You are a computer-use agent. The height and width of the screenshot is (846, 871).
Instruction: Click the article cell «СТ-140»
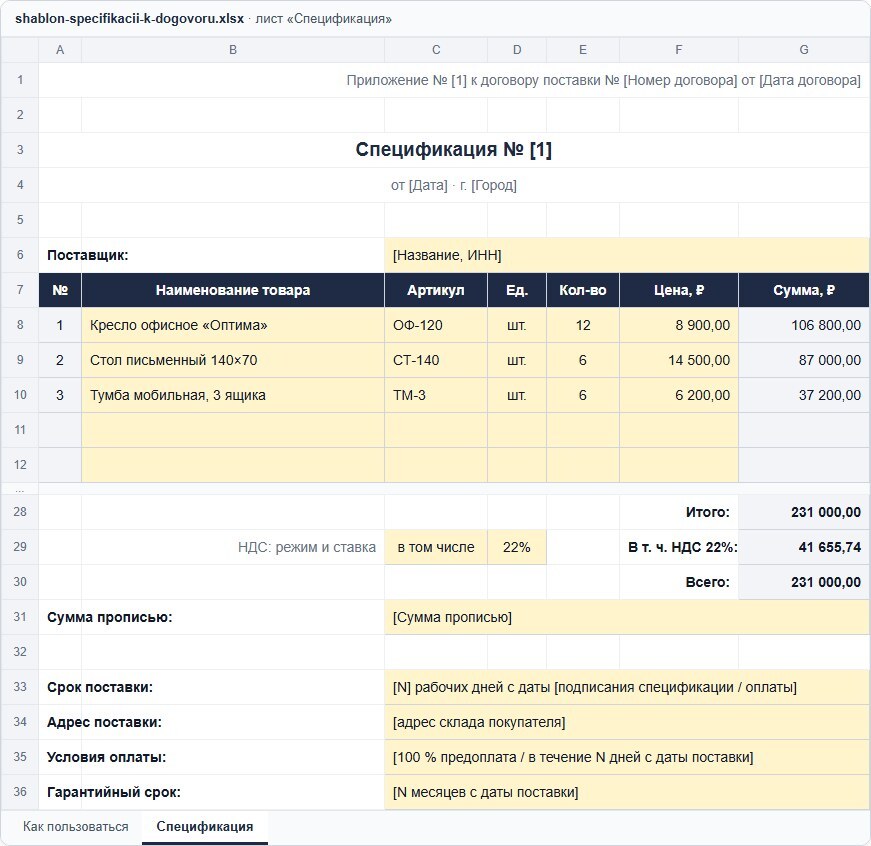(436, 360)
